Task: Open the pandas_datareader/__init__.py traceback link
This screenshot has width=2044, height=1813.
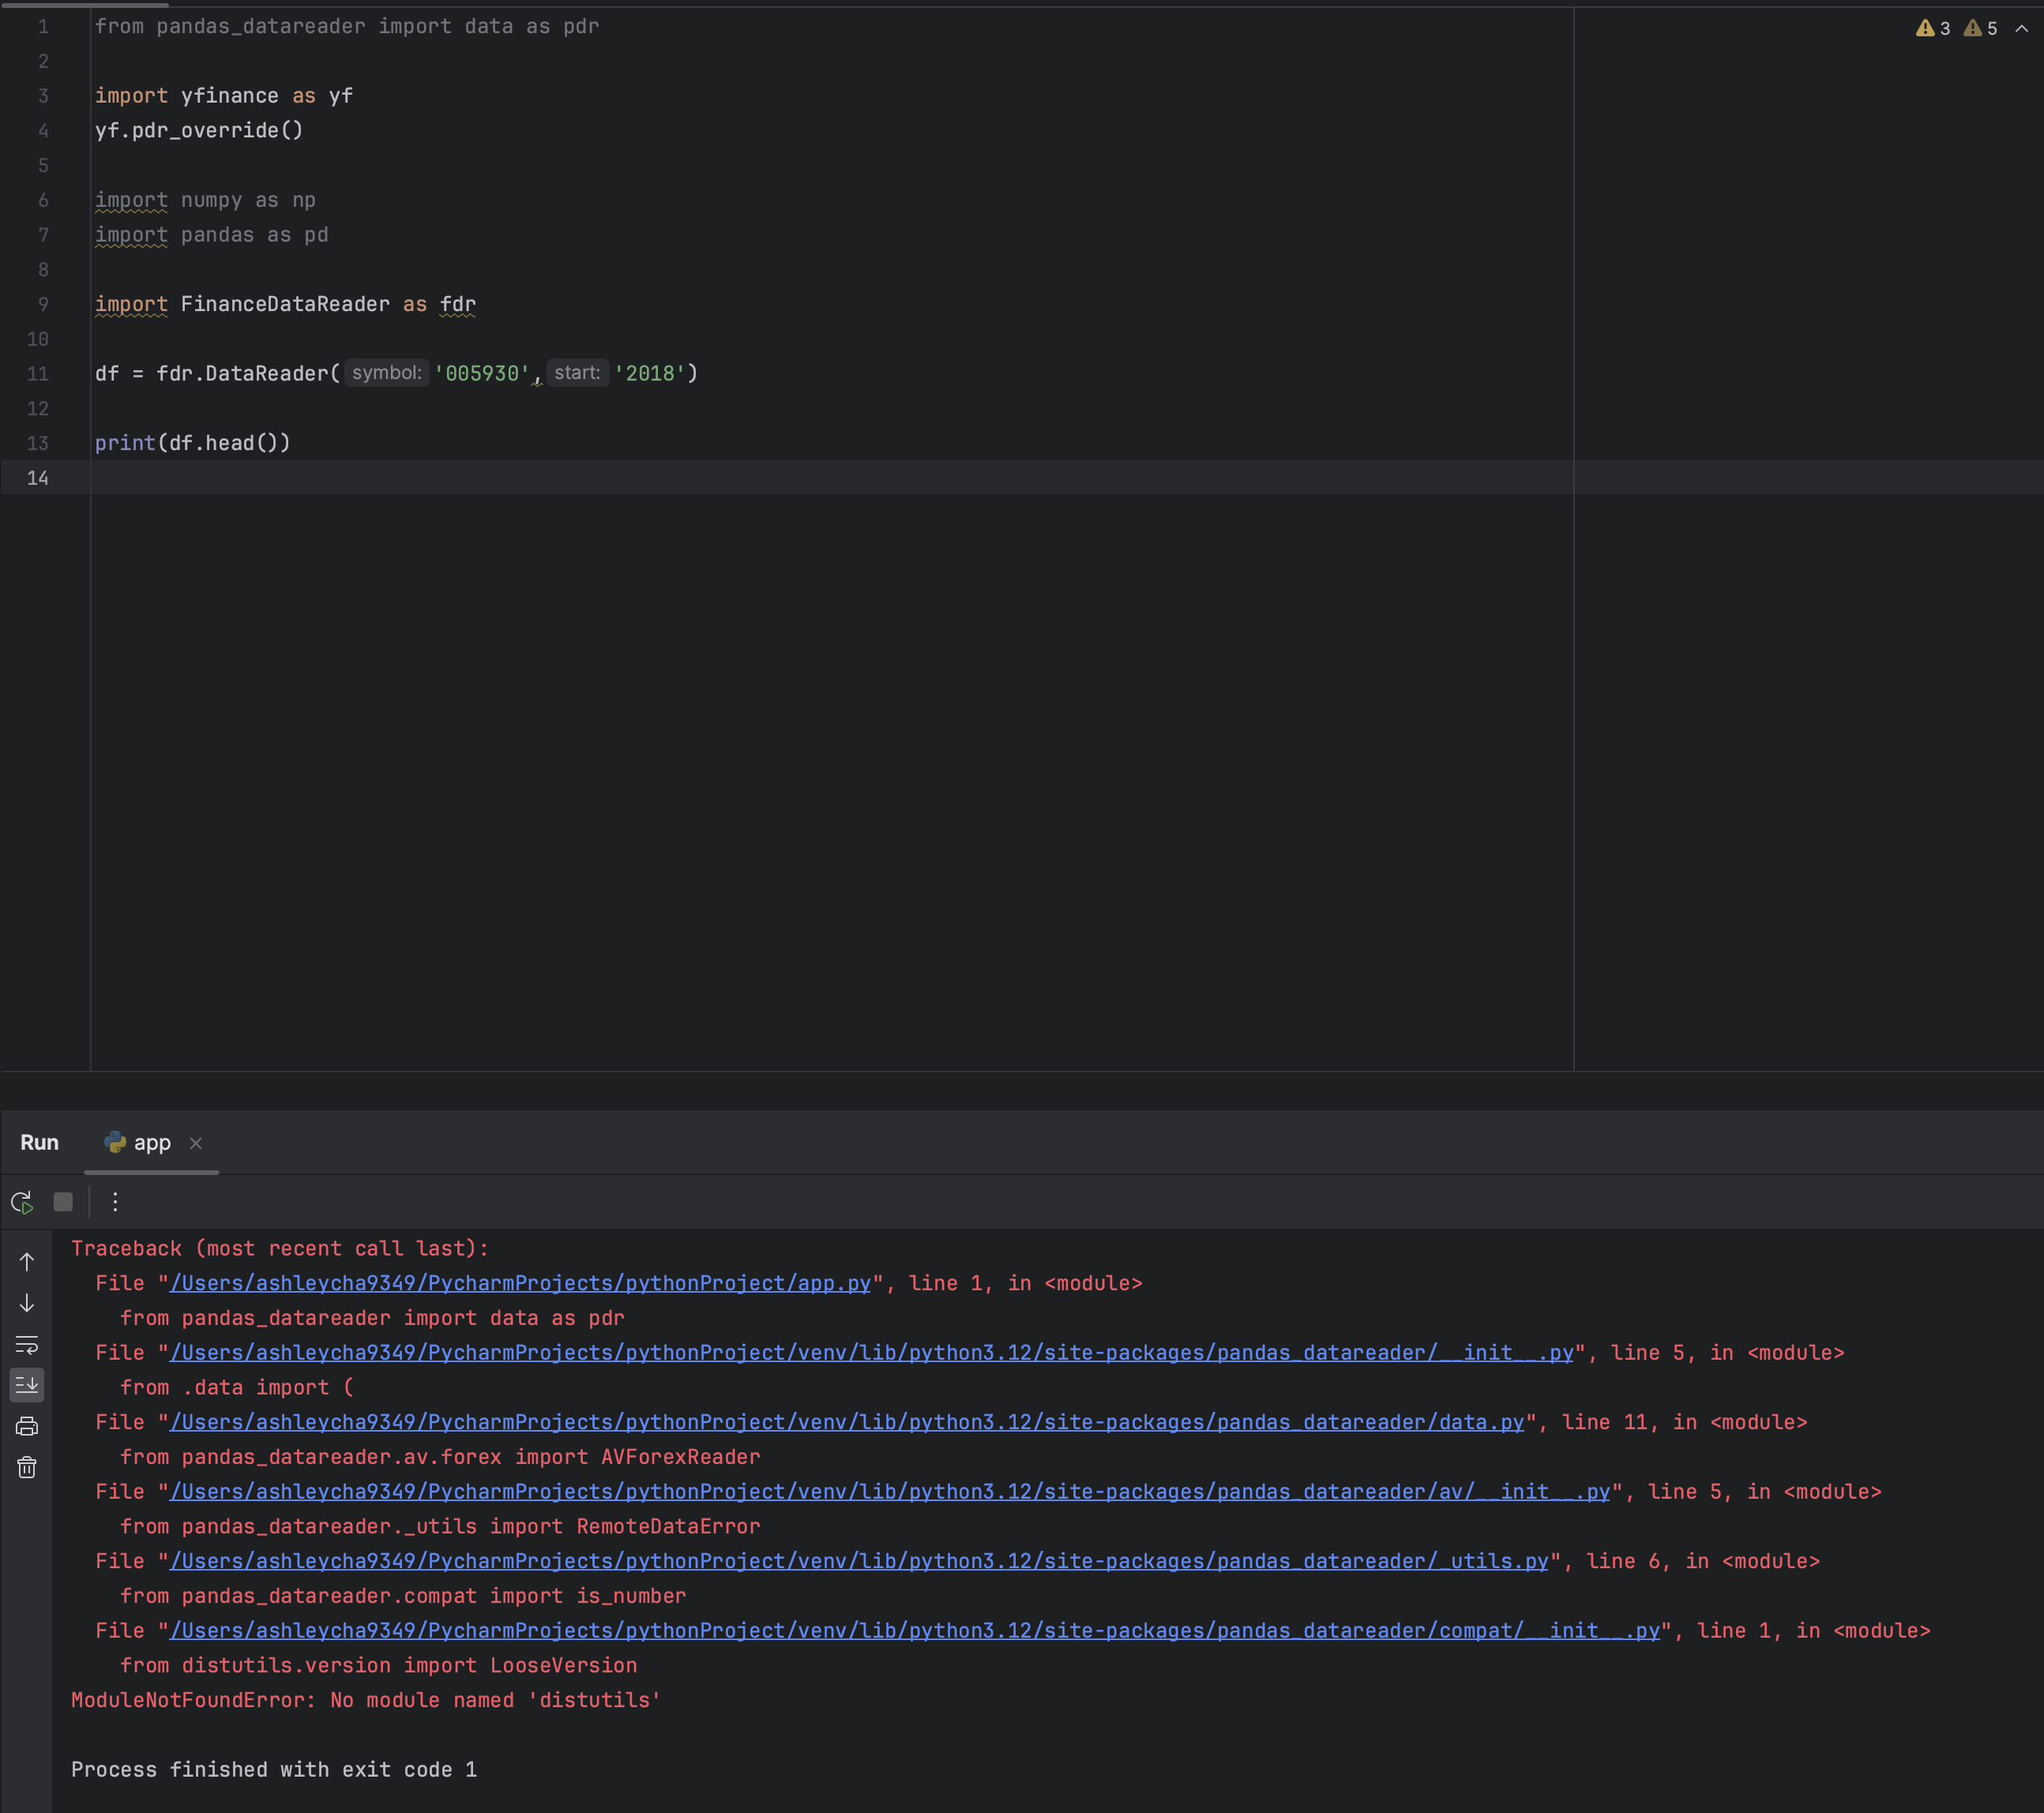Action: [x=872, y=1353]
